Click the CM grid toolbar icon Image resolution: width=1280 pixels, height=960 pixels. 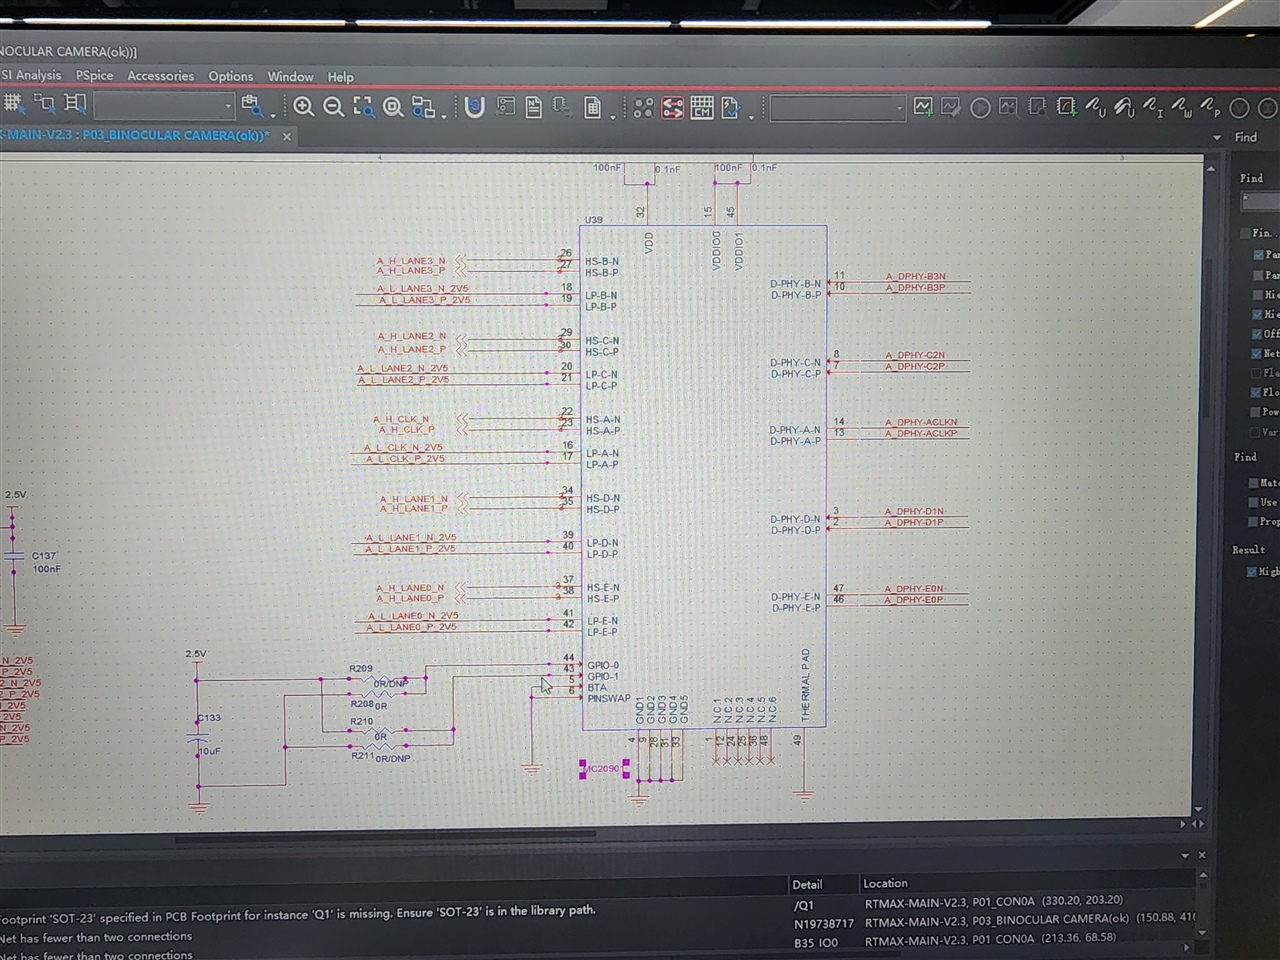point(702,107)
